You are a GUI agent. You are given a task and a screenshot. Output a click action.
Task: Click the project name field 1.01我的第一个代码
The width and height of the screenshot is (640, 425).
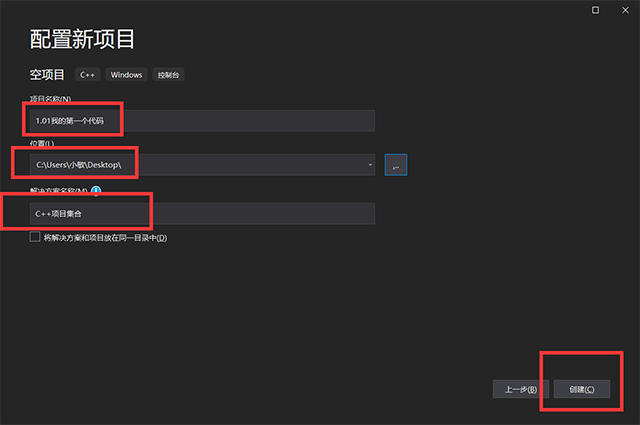pyautogui.click(x=202, y=121)
